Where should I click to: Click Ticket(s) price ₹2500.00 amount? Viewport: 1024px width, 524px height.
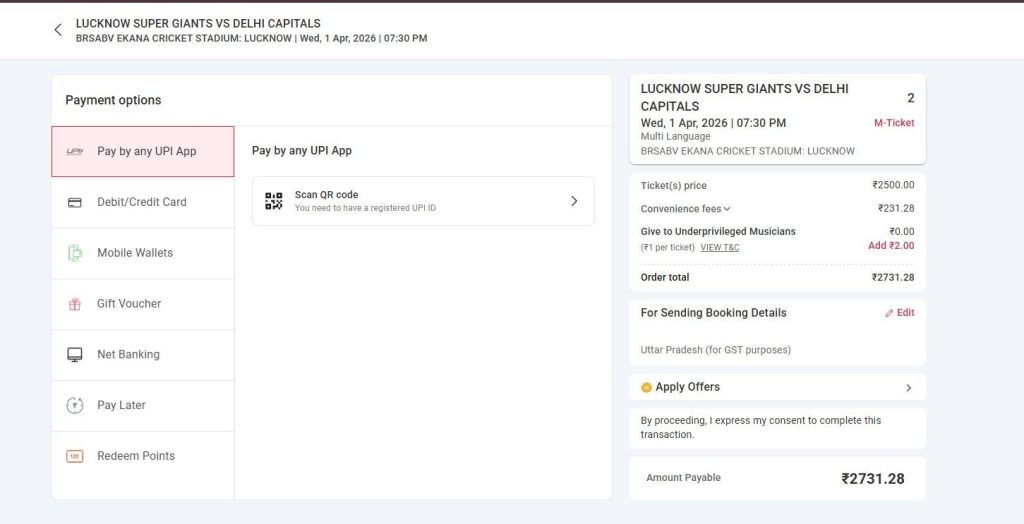pyautogui.click(x=893, y=186)
